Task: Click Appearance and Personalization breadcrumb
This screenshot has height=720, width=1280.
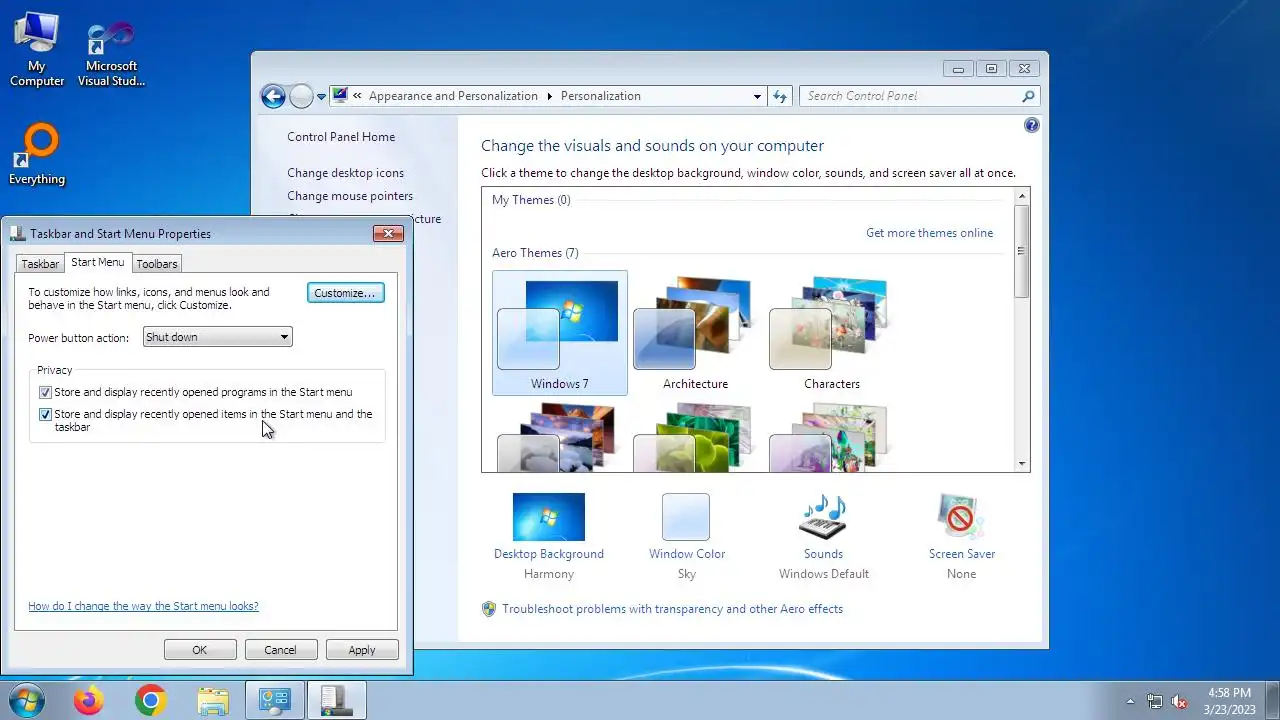Action: pyautogui.click(x=453, y=96)
